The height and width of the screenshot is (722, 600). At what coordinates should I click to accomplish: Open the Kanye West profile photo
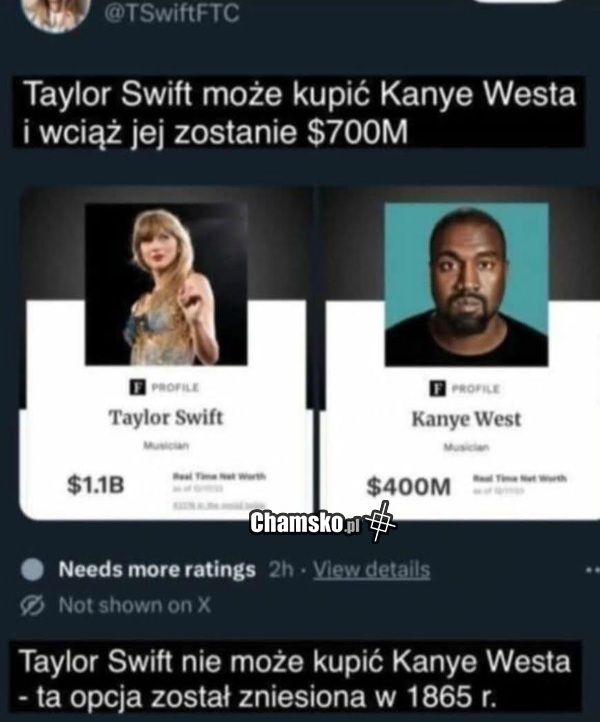(x=466, y=285)
